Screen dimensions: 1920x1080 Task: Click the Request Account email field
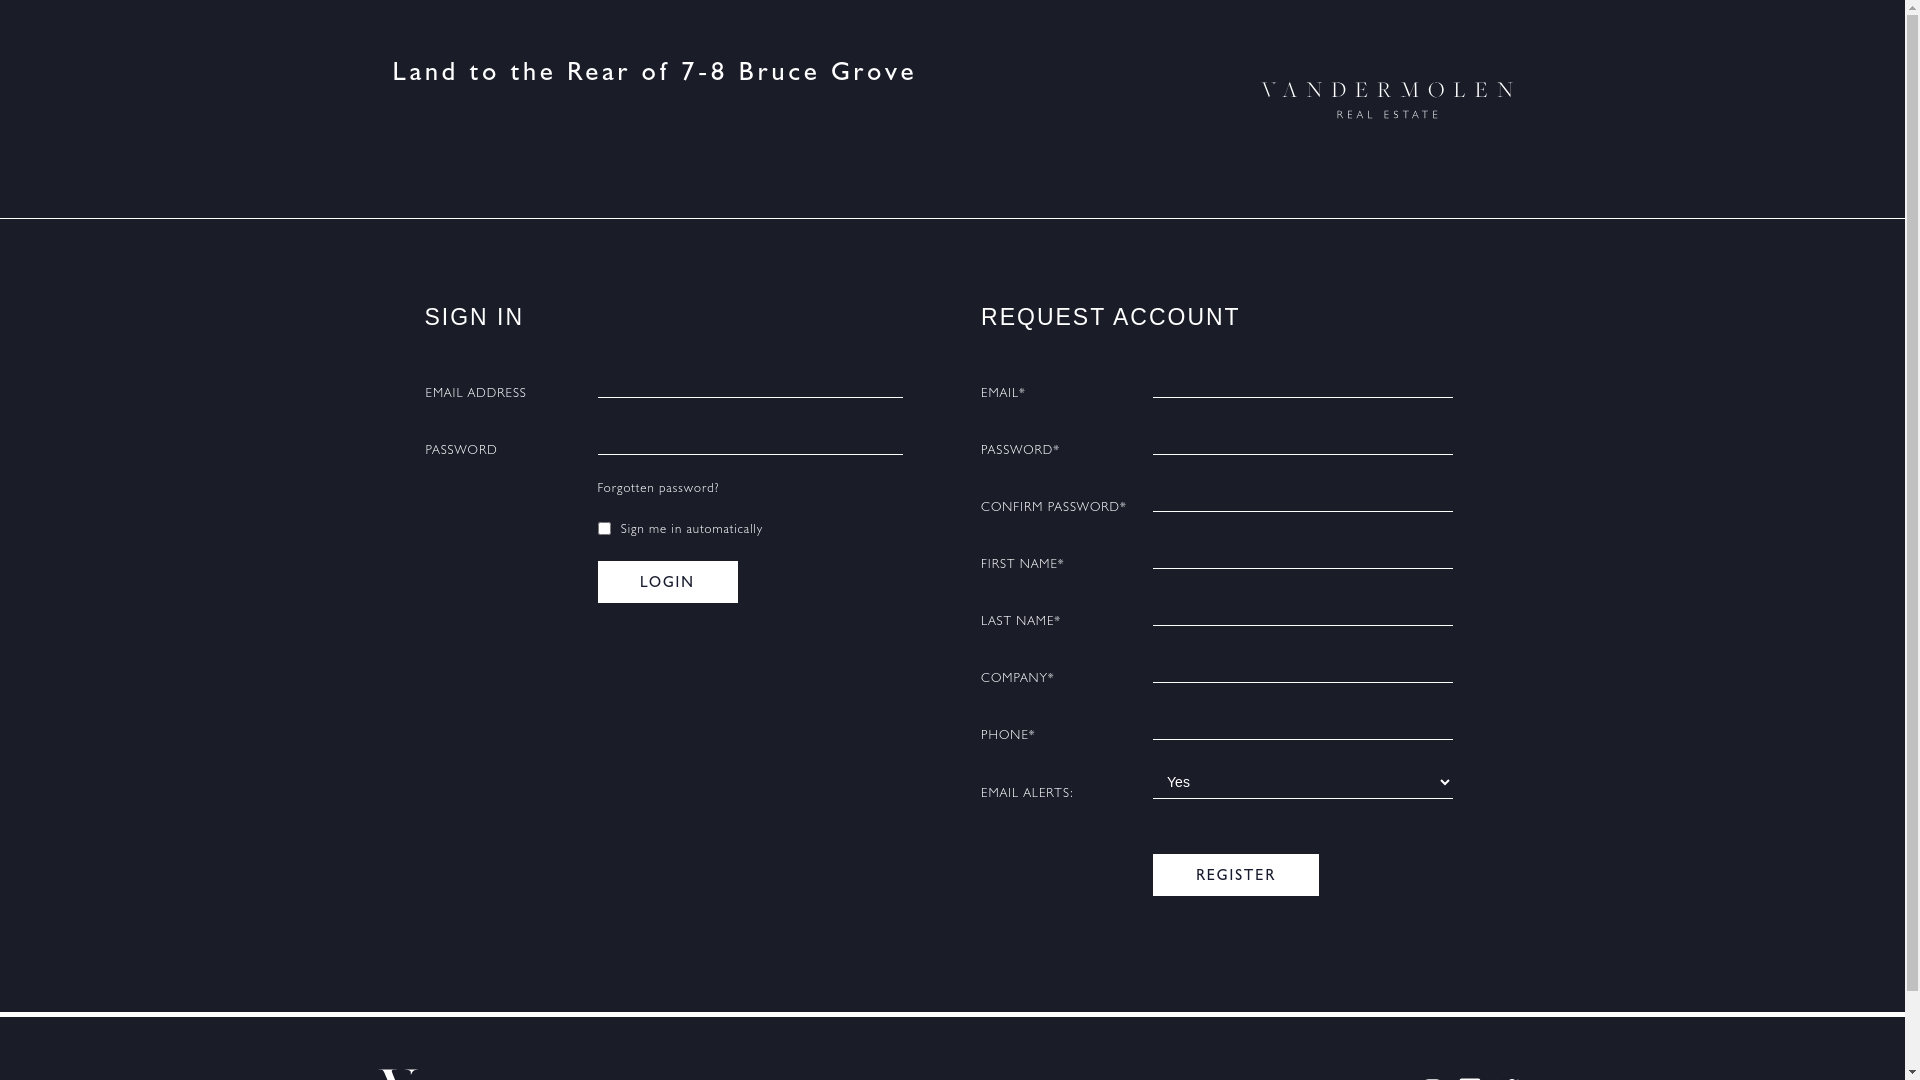coord(1302,385)
